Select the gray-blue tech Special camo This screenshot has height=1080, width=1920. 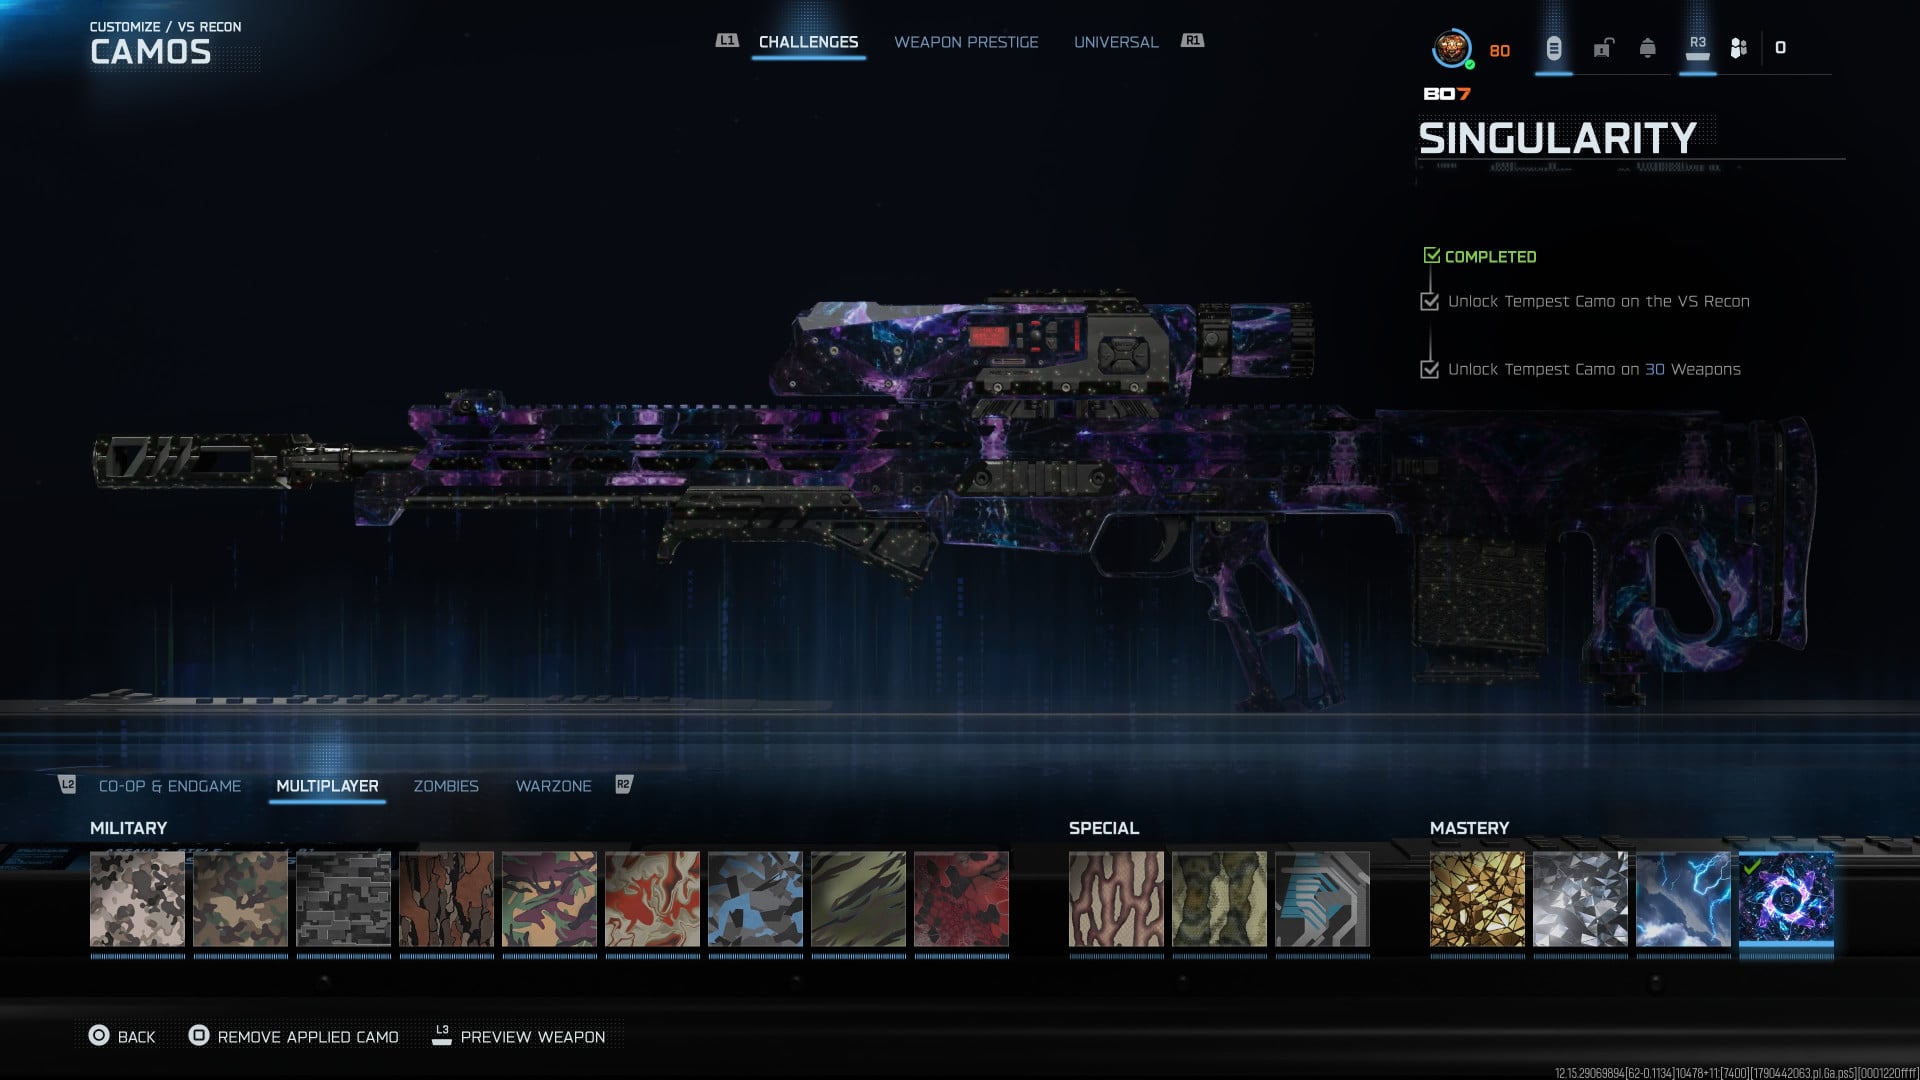(x=1322, y=899)
